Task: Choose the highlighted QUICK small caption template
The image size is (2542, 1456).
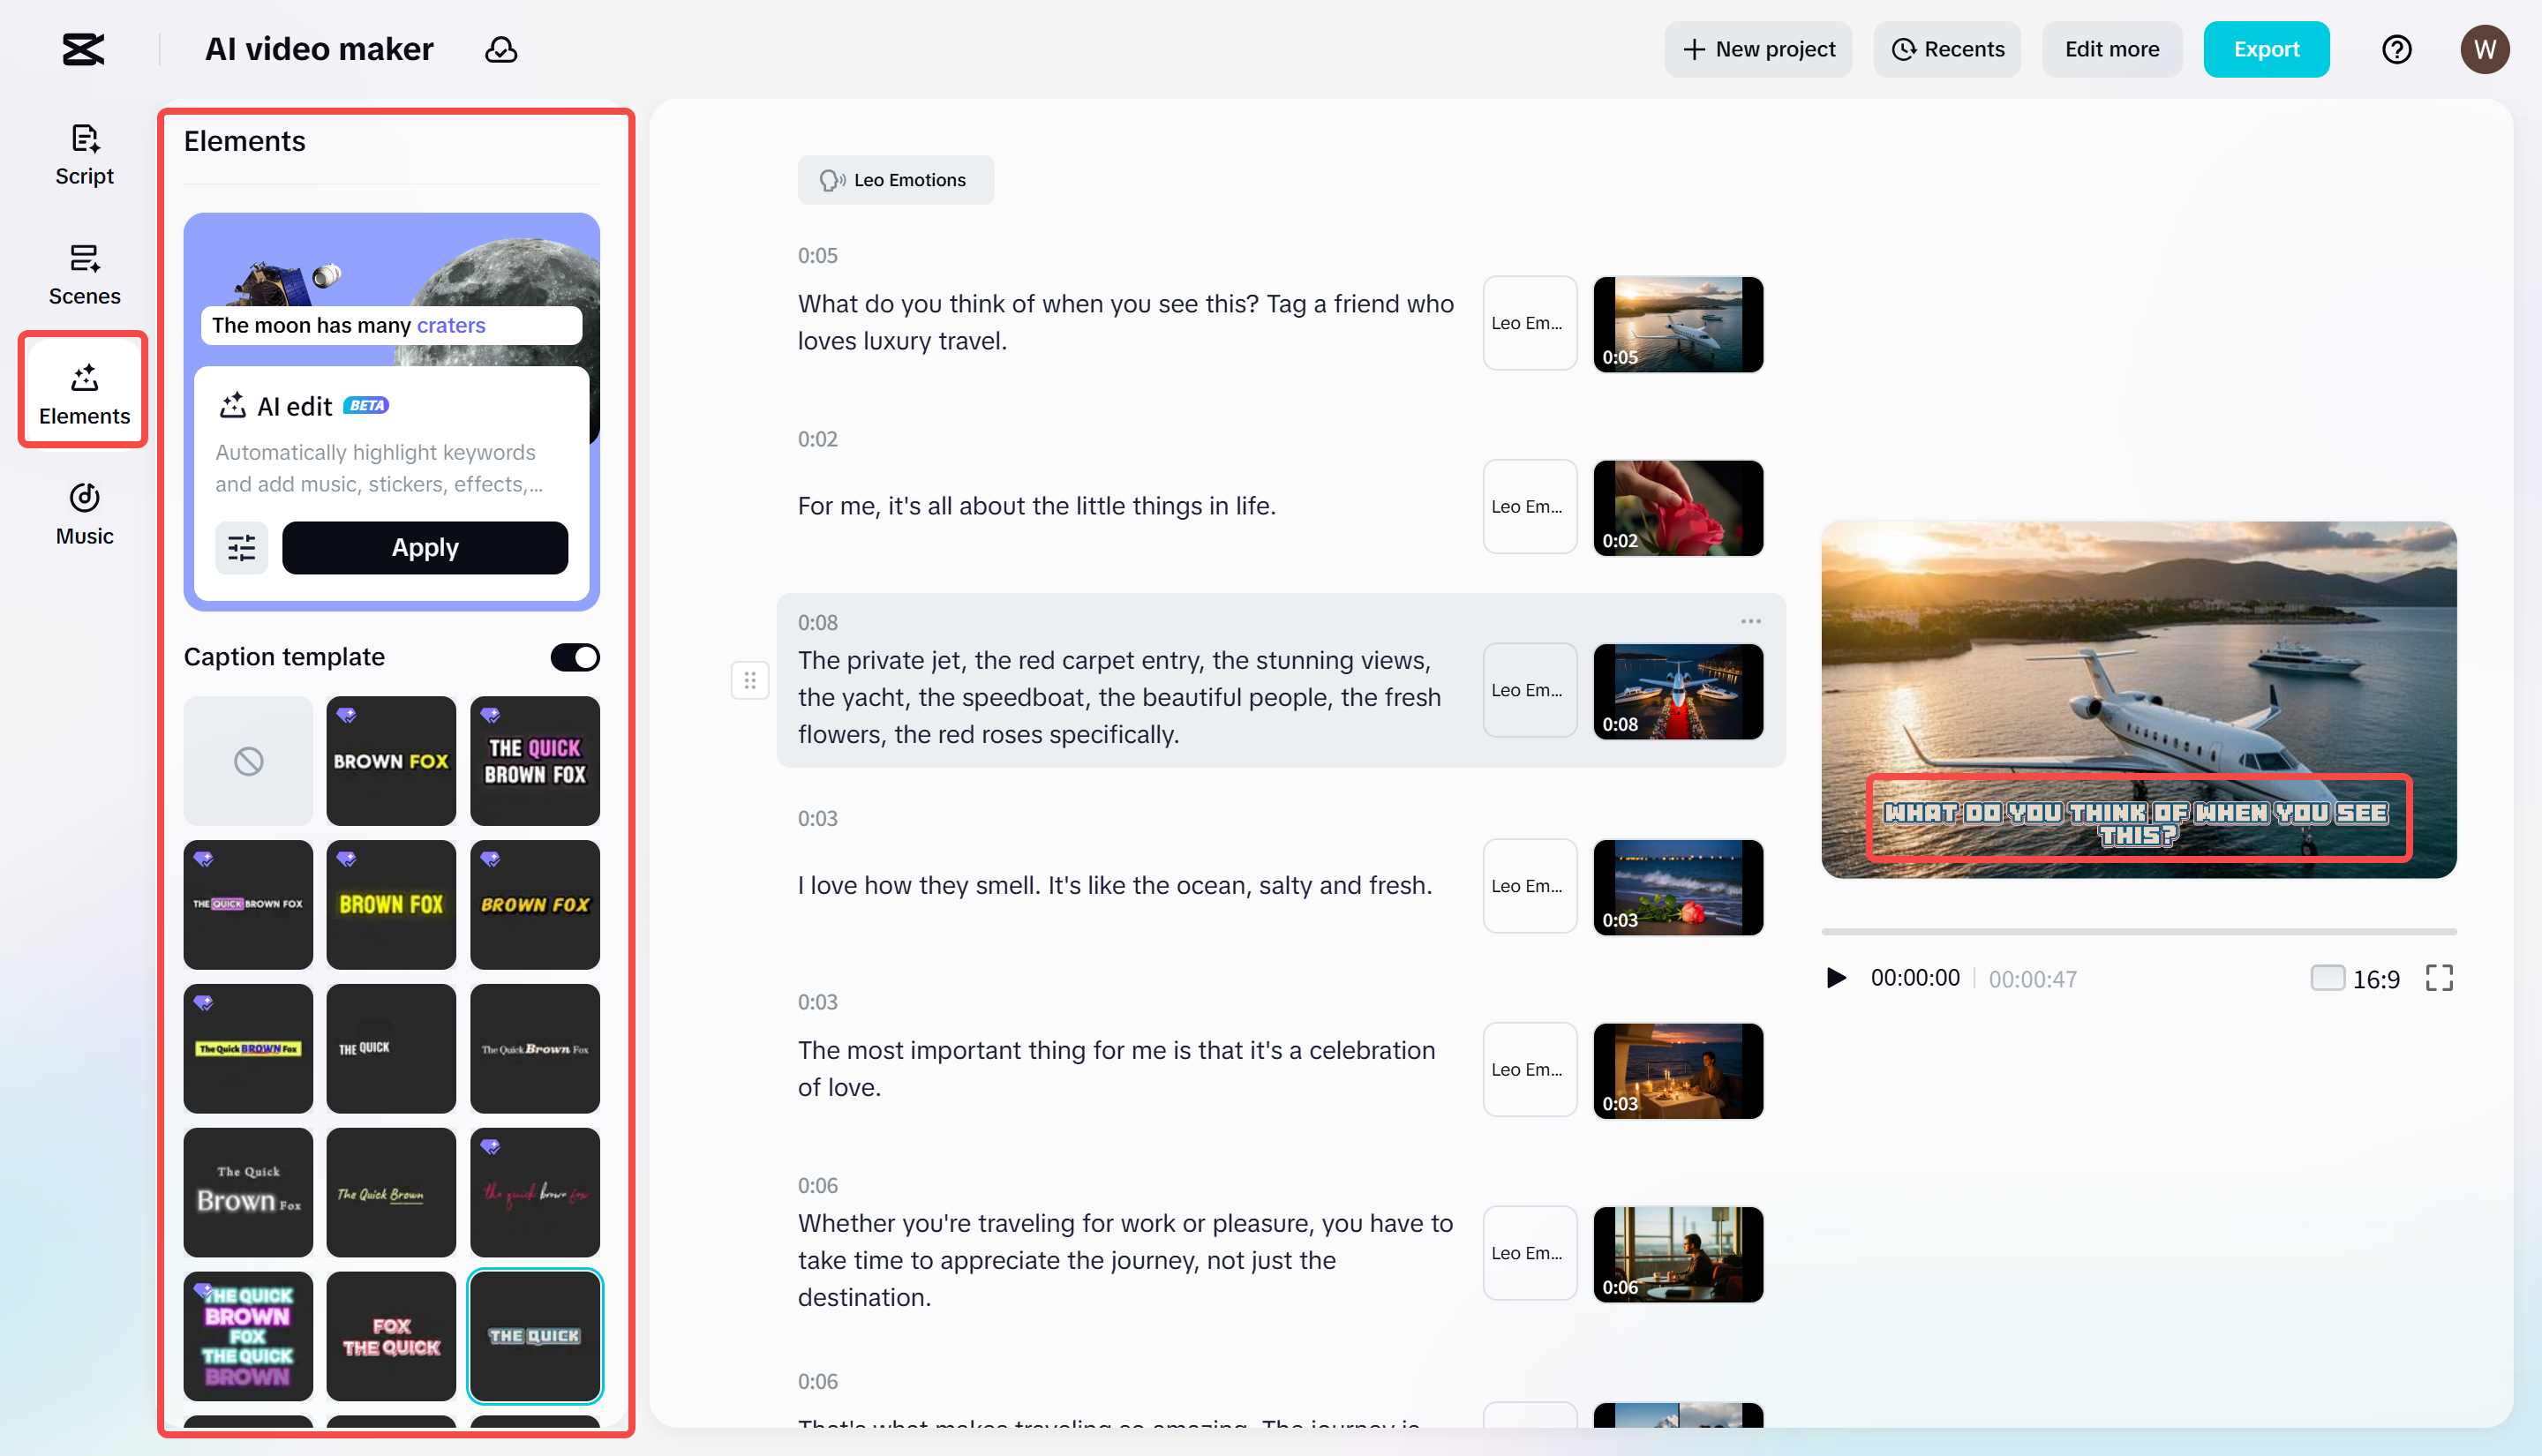Action: (248, 905)
